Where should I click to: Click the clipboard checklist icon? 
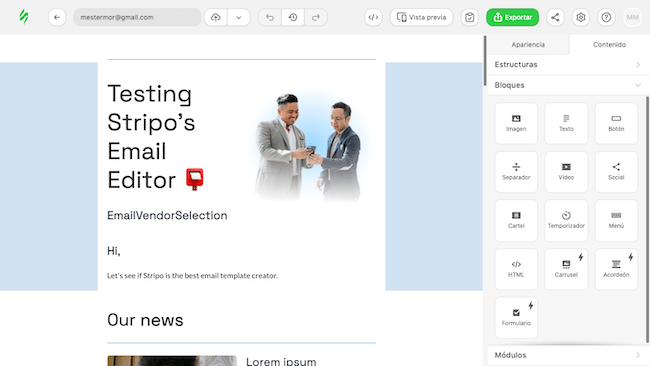(470, 17)
